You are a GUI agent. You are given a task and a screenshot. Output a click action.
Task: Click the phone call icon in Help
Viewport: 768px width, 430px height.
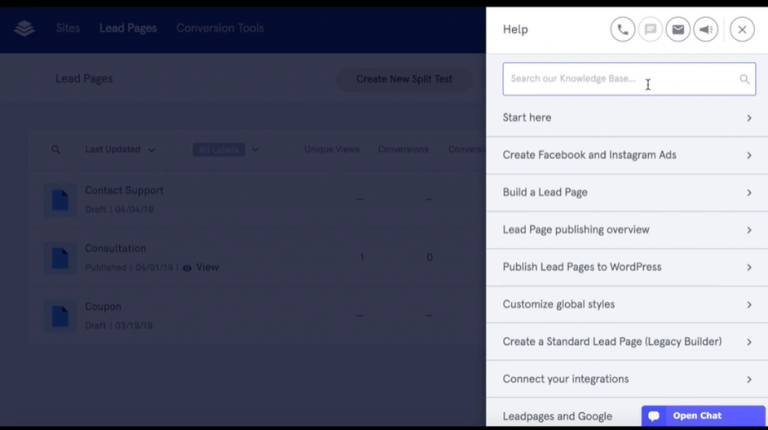click(x=623, y=29)
